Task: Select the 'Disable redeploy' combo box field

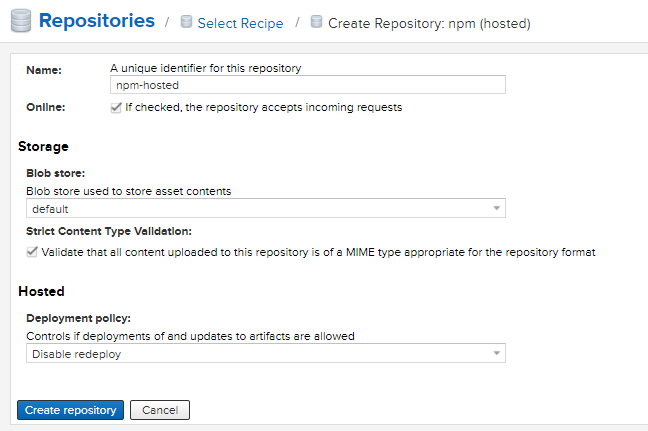Action: (258, 354)
